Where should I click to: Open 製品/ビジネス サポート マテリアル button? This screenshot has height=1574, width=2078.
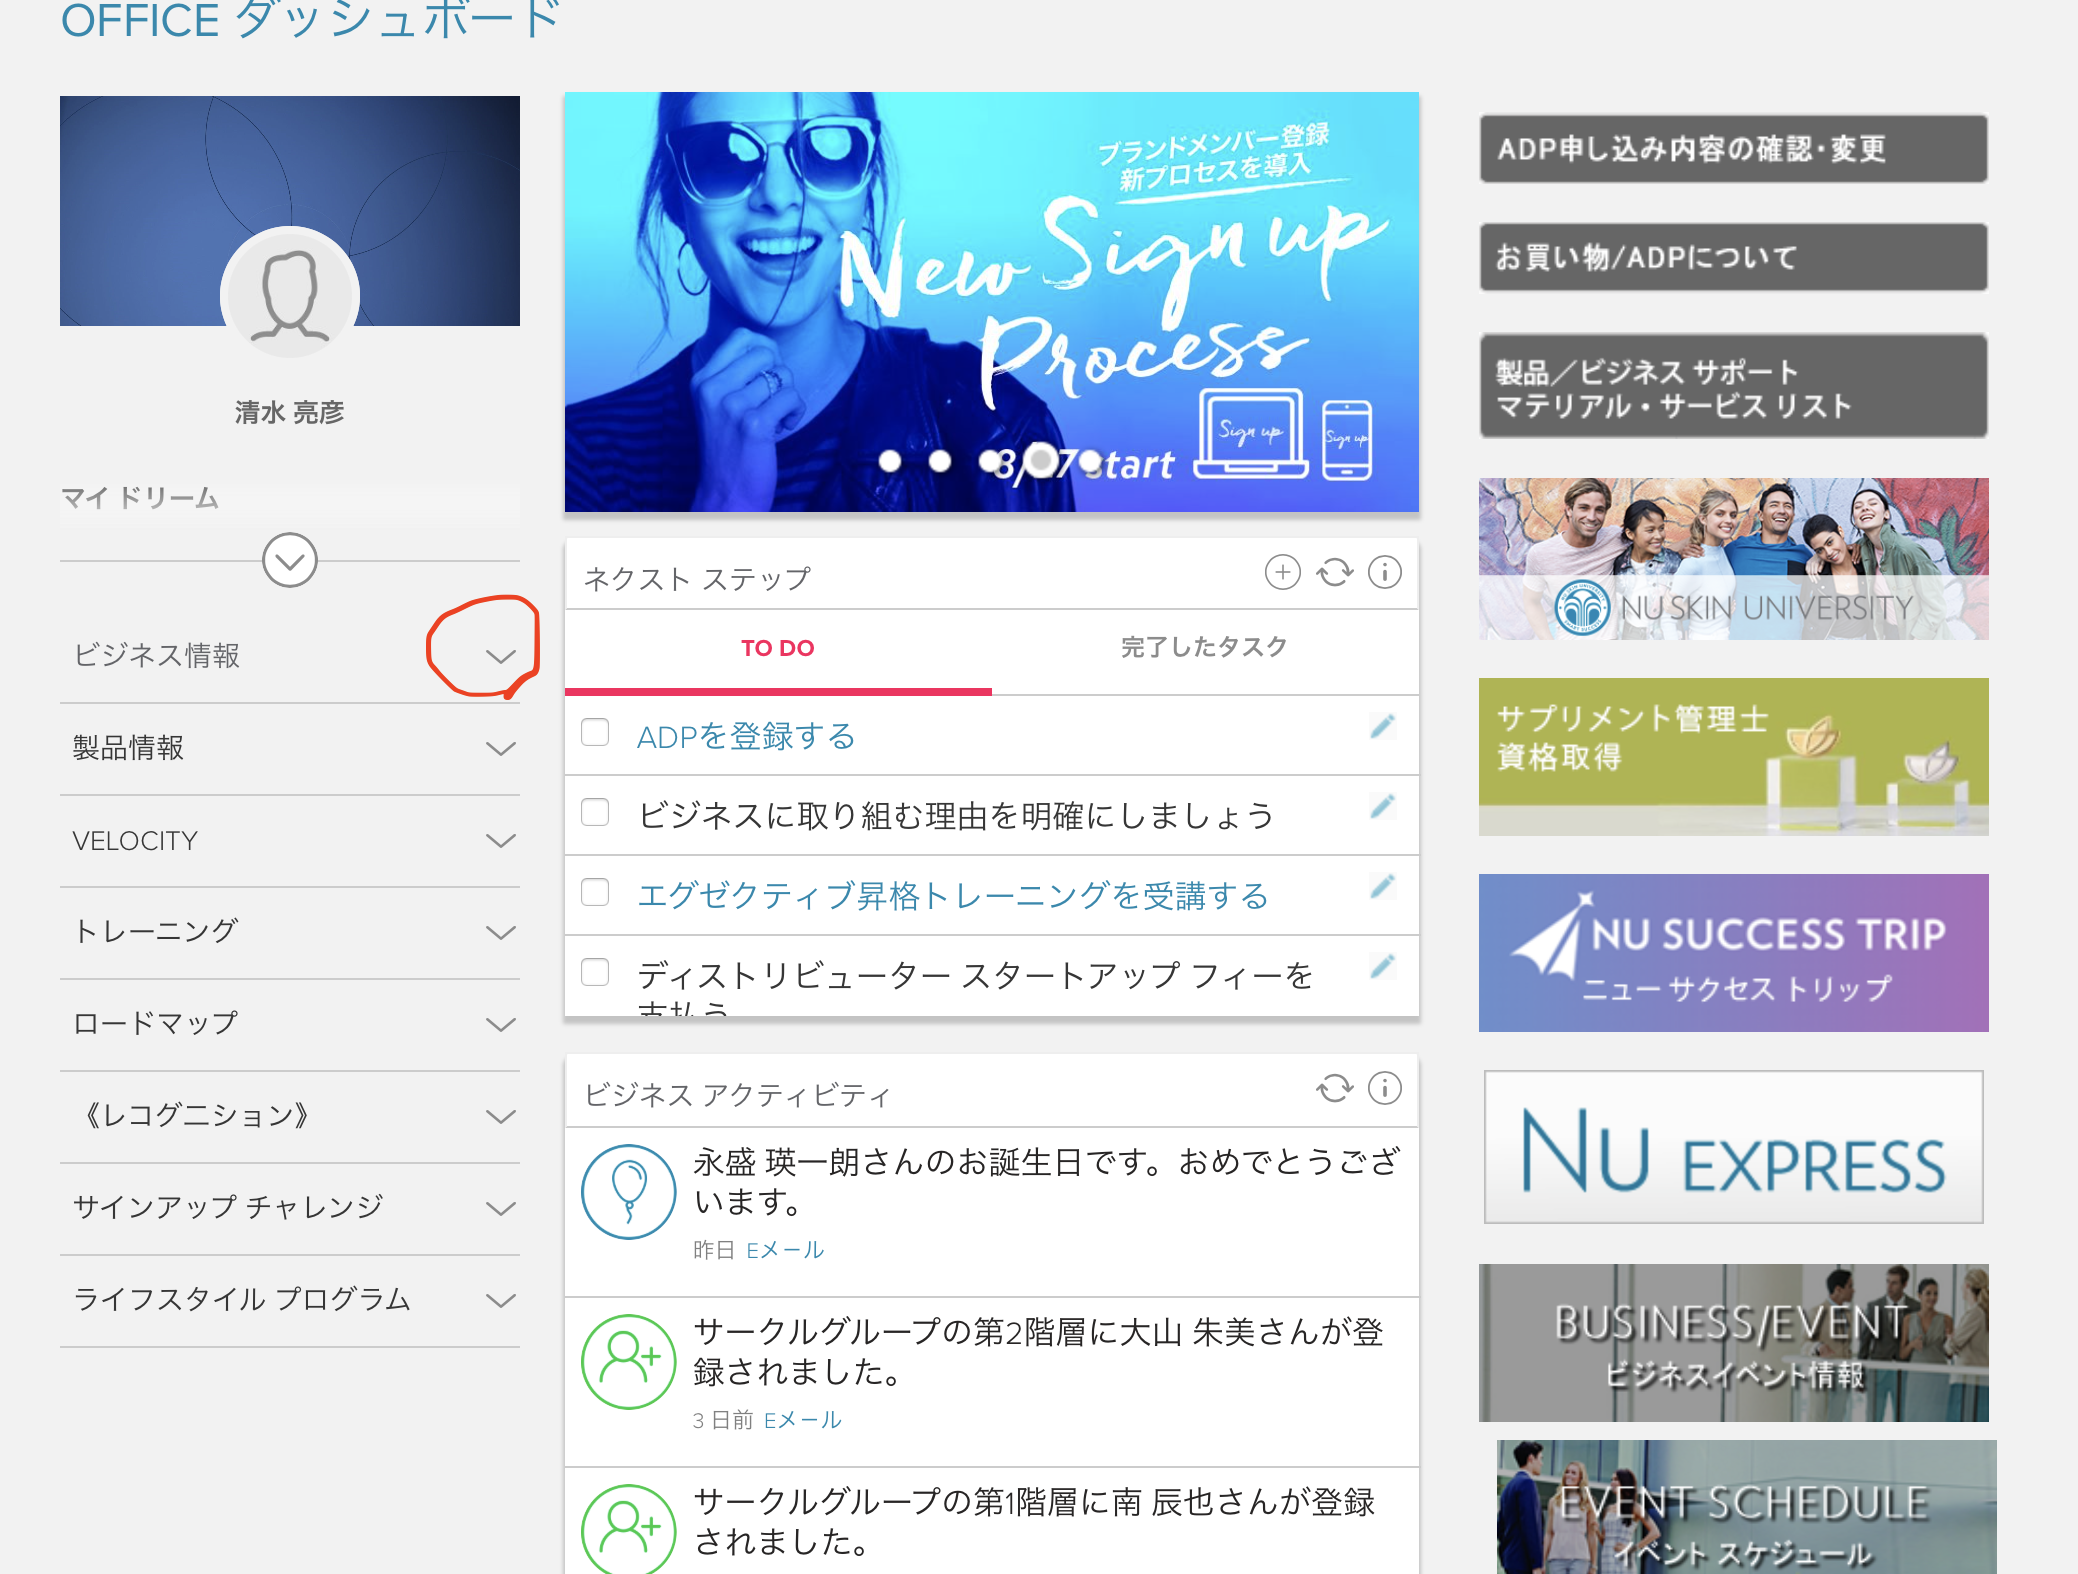(1733, 386)
